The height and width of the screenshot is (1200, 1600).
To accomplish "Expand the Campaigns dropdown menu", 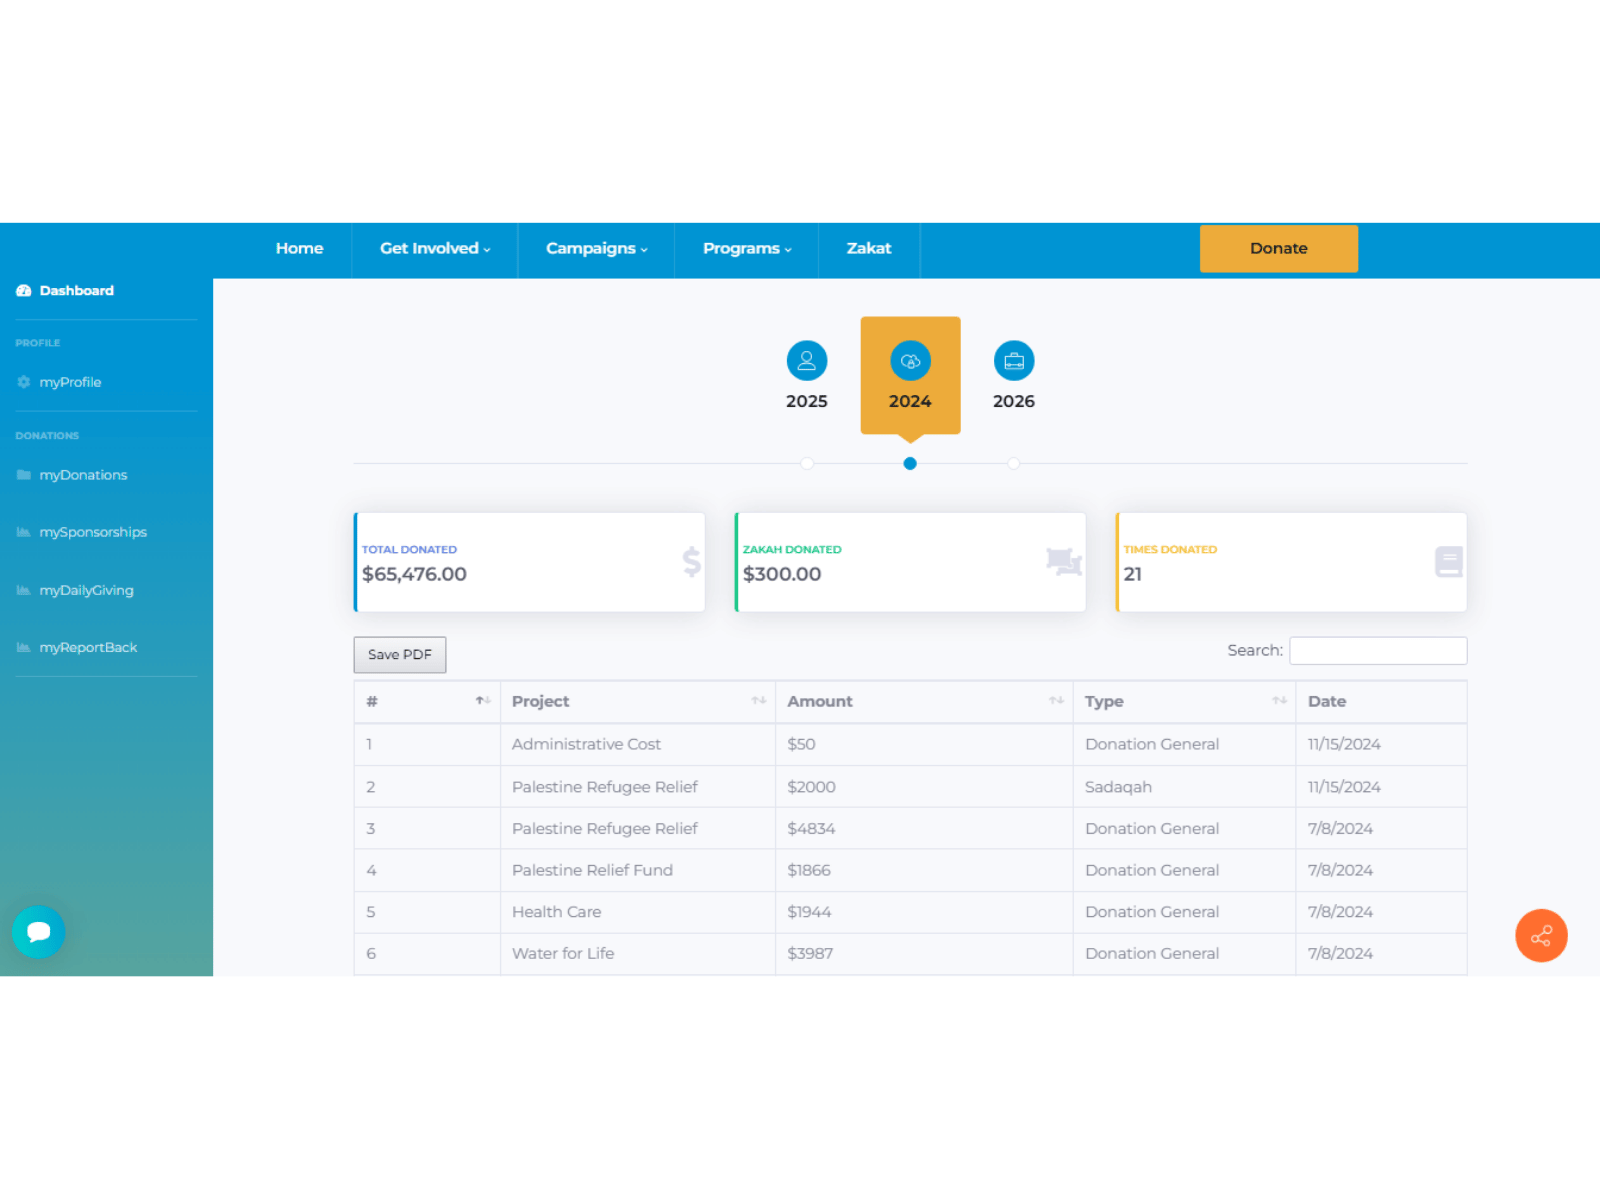I will 596,249.
